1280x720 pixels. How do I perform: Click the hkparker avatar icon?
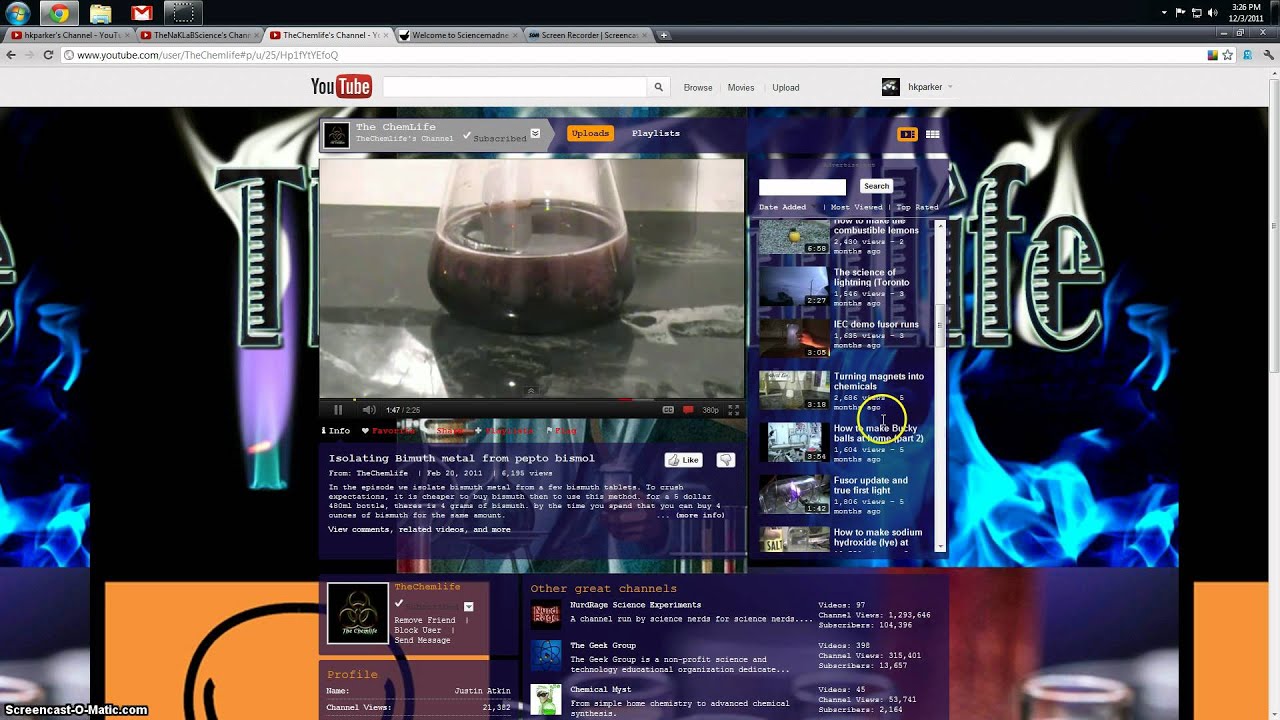890,87
